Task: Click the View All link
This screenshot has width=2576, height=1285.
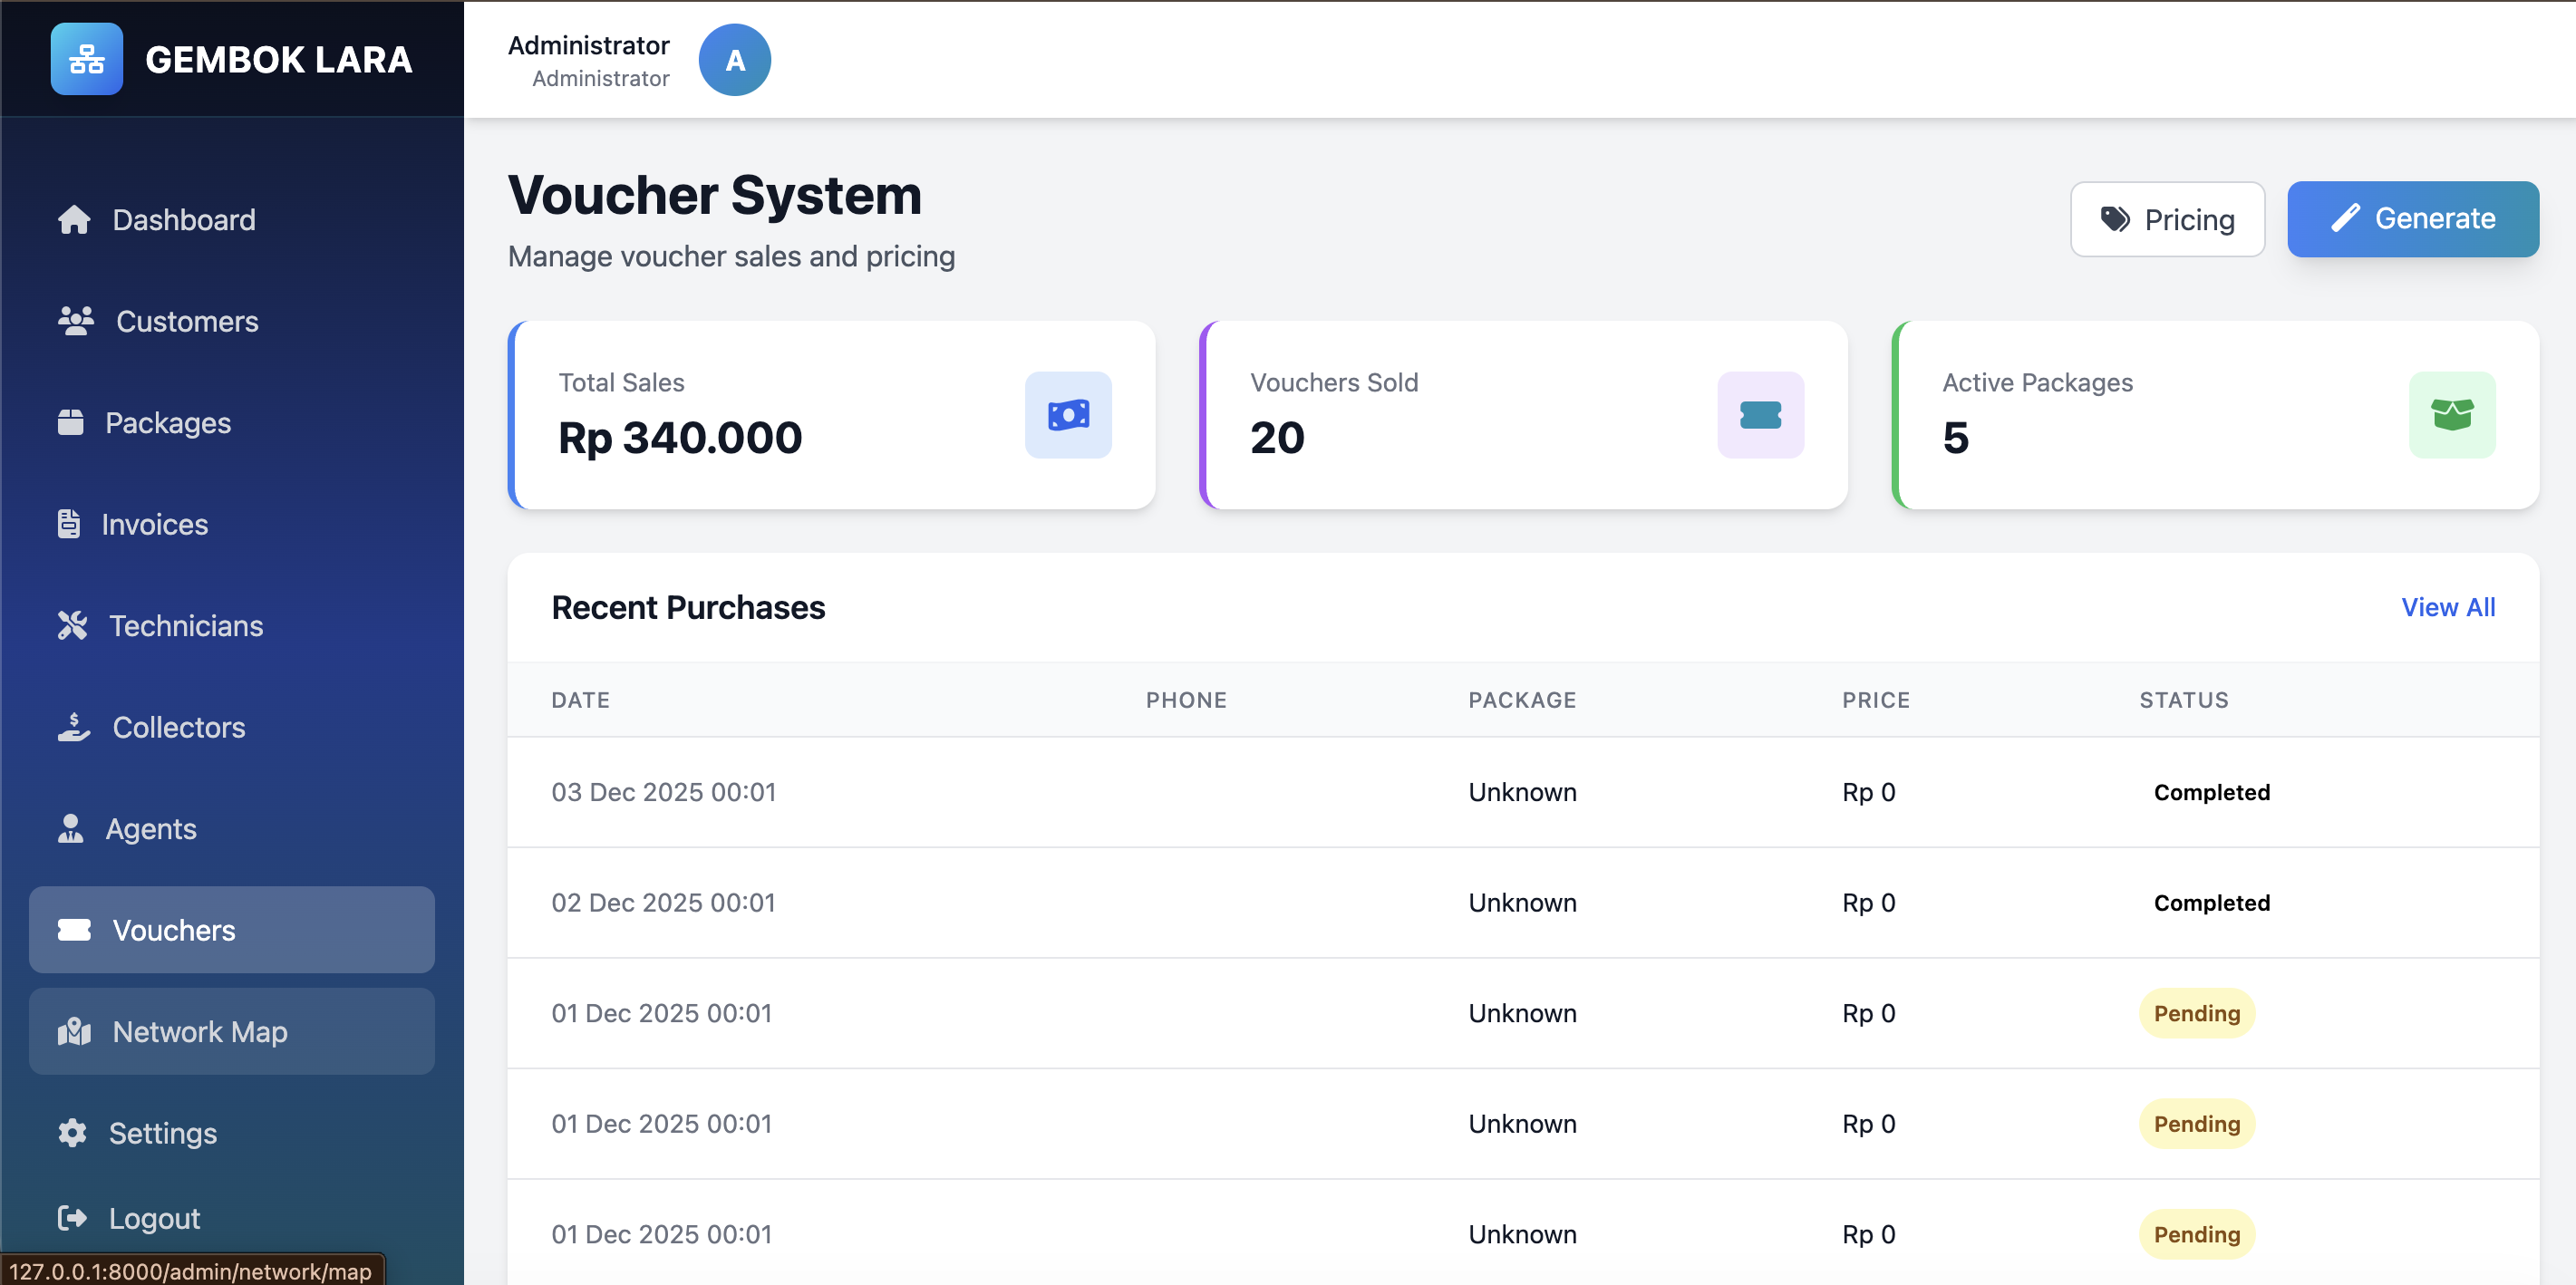Action: pyautogui.click(x=2447, y=607)
